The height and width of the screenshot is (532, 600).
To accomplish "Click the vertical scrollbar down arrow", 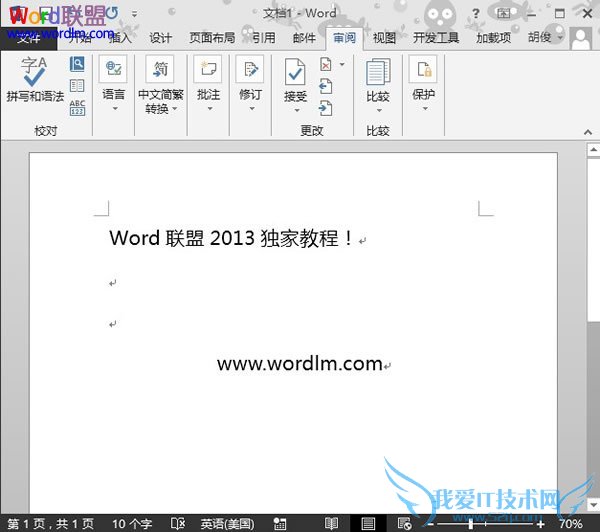I will [x=593, y=504].
